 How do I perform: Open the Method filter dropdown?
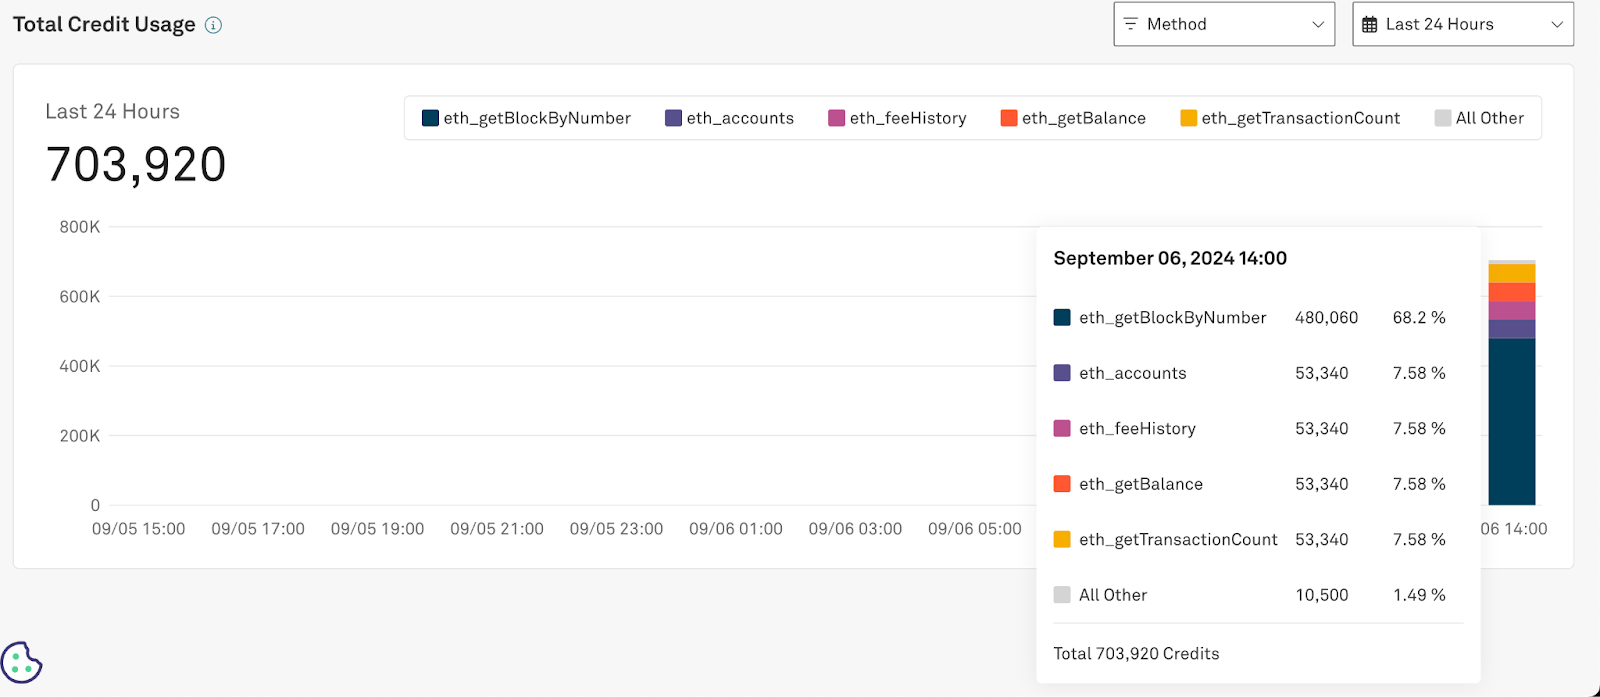coord(1223,24)
